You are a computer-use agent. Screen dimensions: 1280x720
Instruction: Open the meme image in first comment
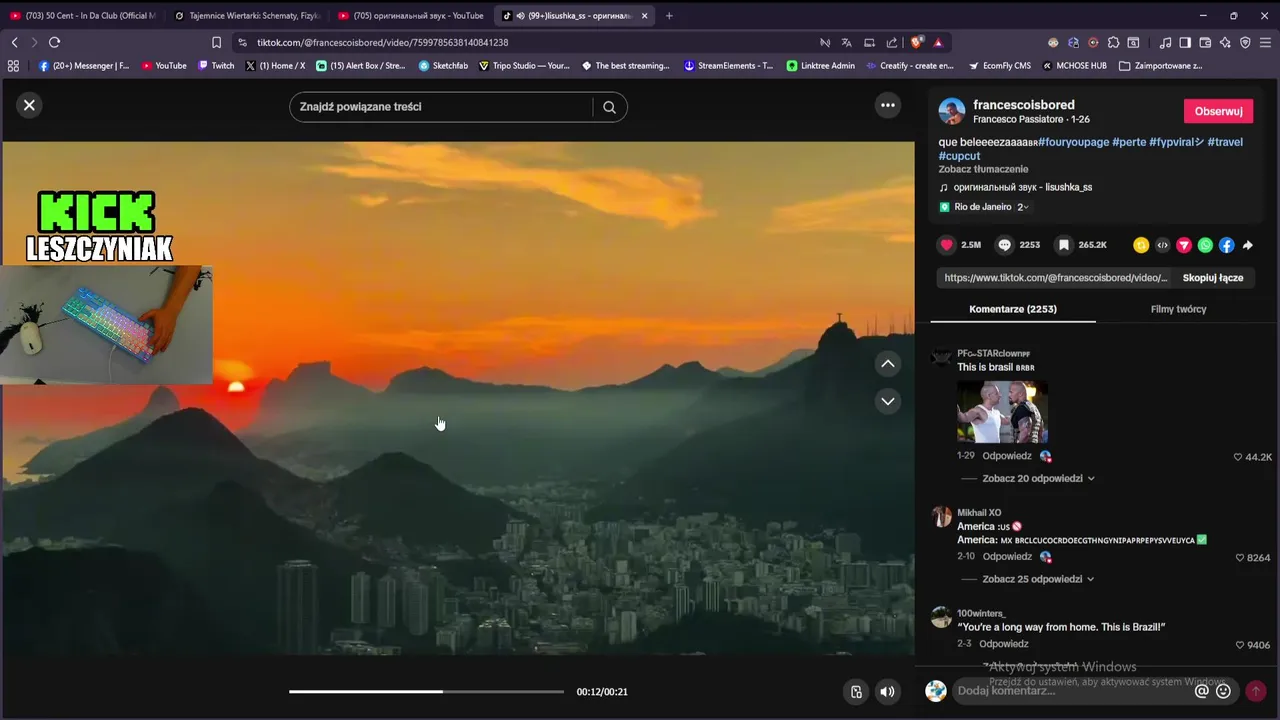[x=1002, y=411]
